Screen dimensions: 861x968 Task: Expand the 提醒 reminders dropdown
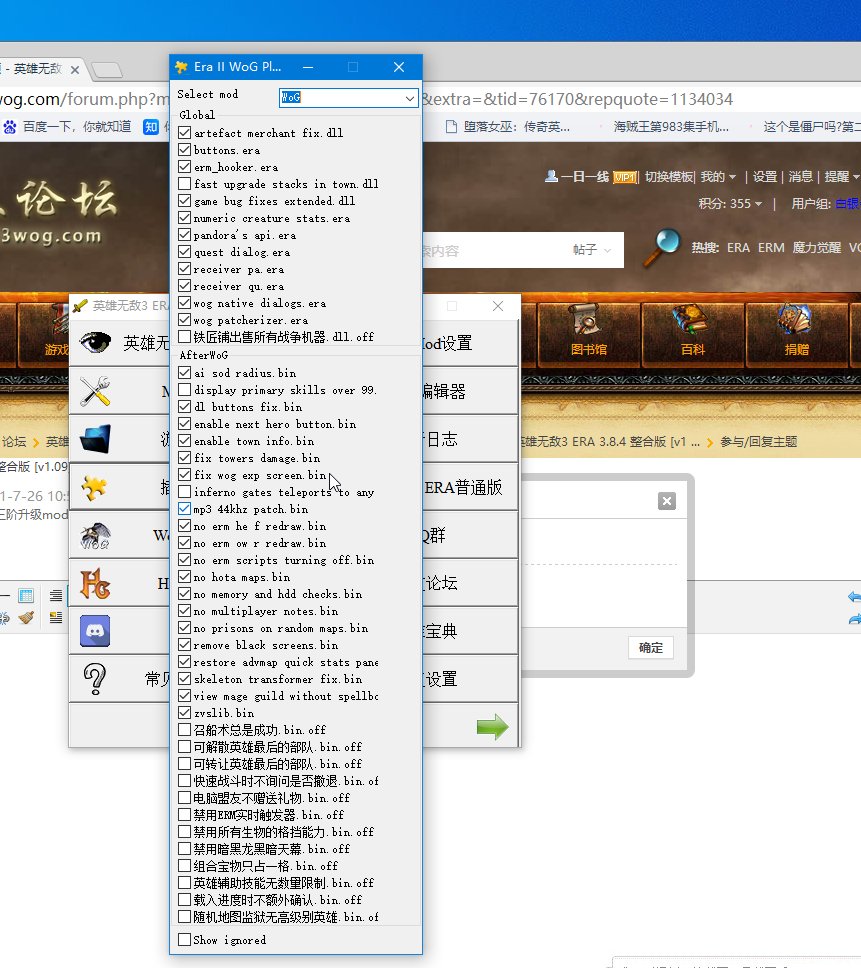[x=842, y=177]
